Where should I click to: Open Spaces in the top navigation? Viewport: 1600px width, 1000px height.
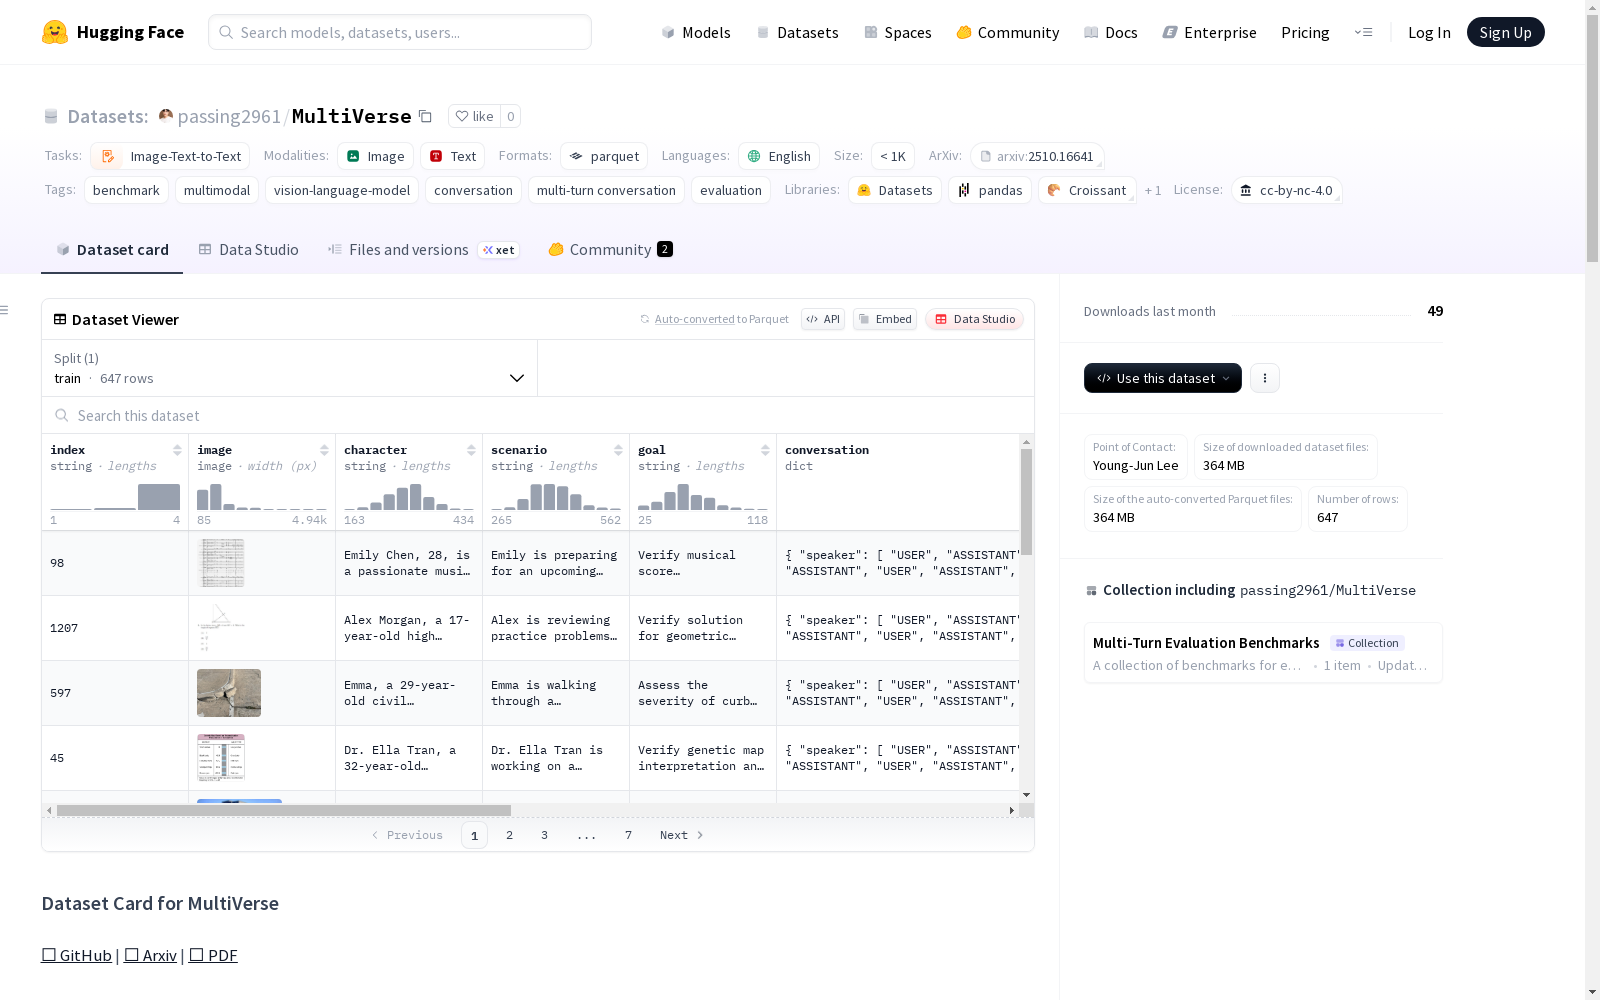tap(898, 32)
